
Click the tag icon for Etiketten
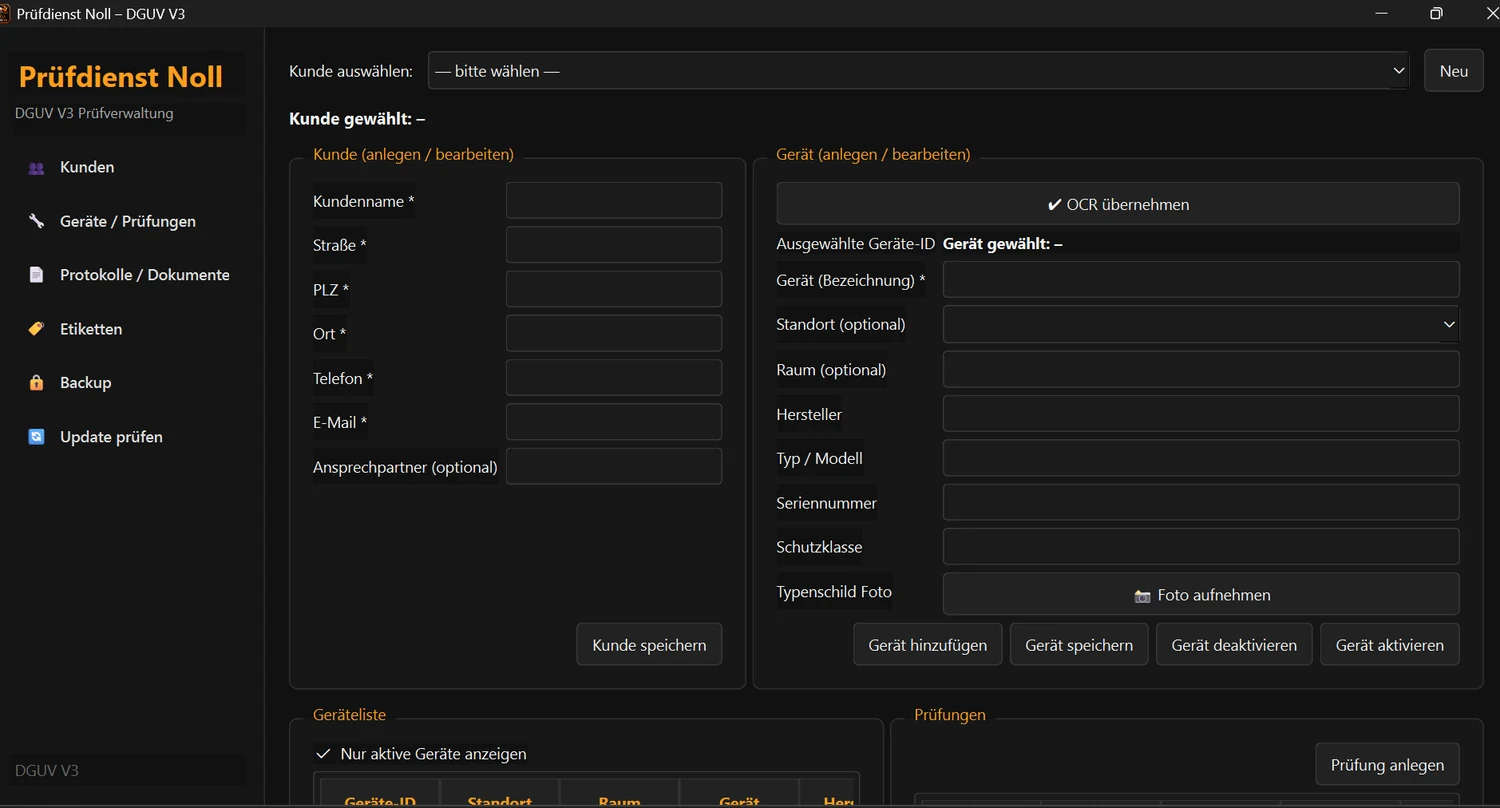click(37, 329)
